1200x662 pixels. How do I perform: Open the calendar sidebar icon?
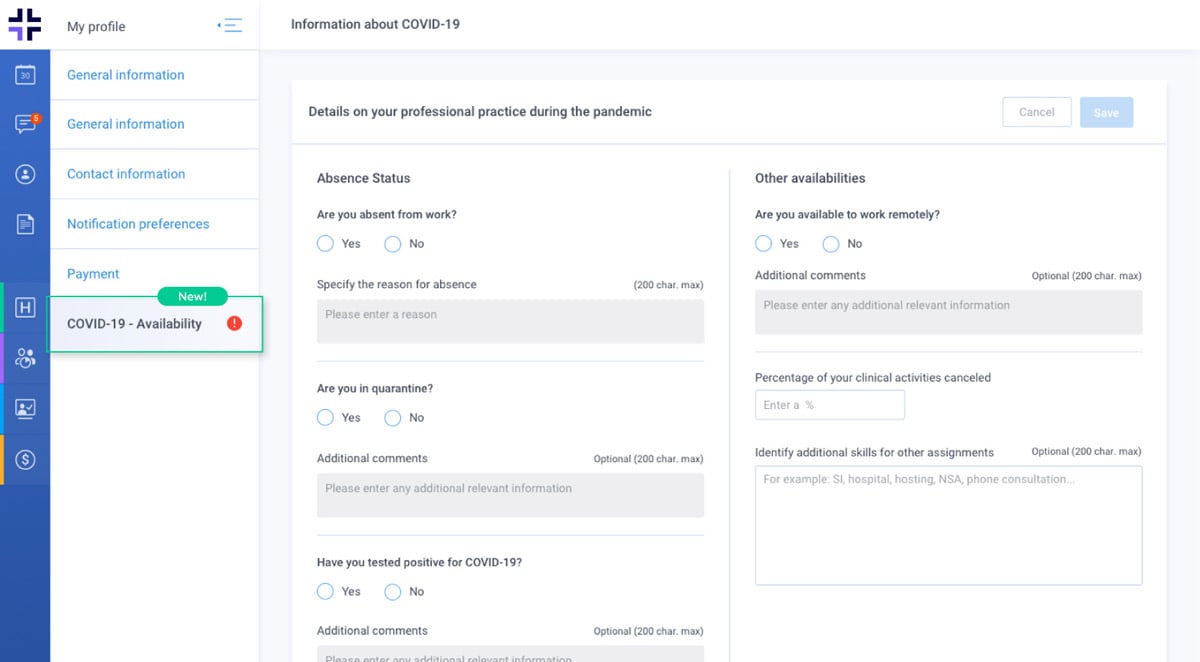click(25, 74)
